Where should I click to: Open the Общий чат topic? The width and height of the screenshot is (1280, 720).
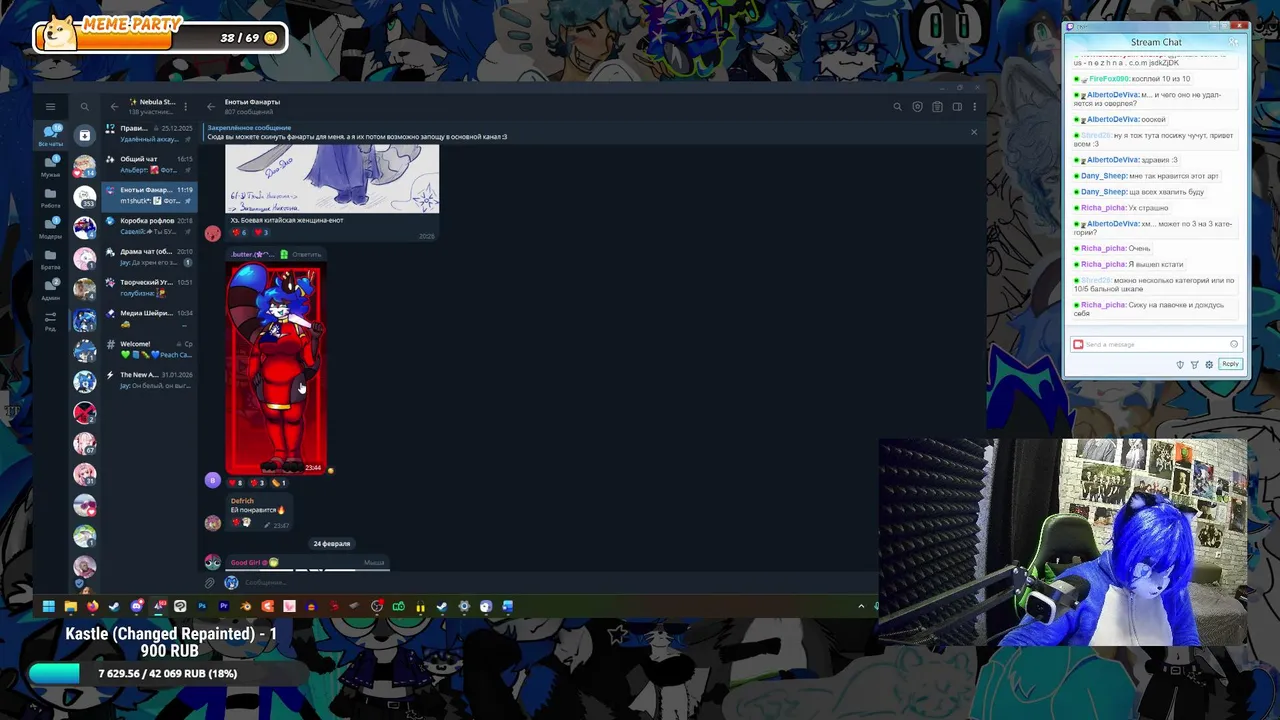point(150,165)
